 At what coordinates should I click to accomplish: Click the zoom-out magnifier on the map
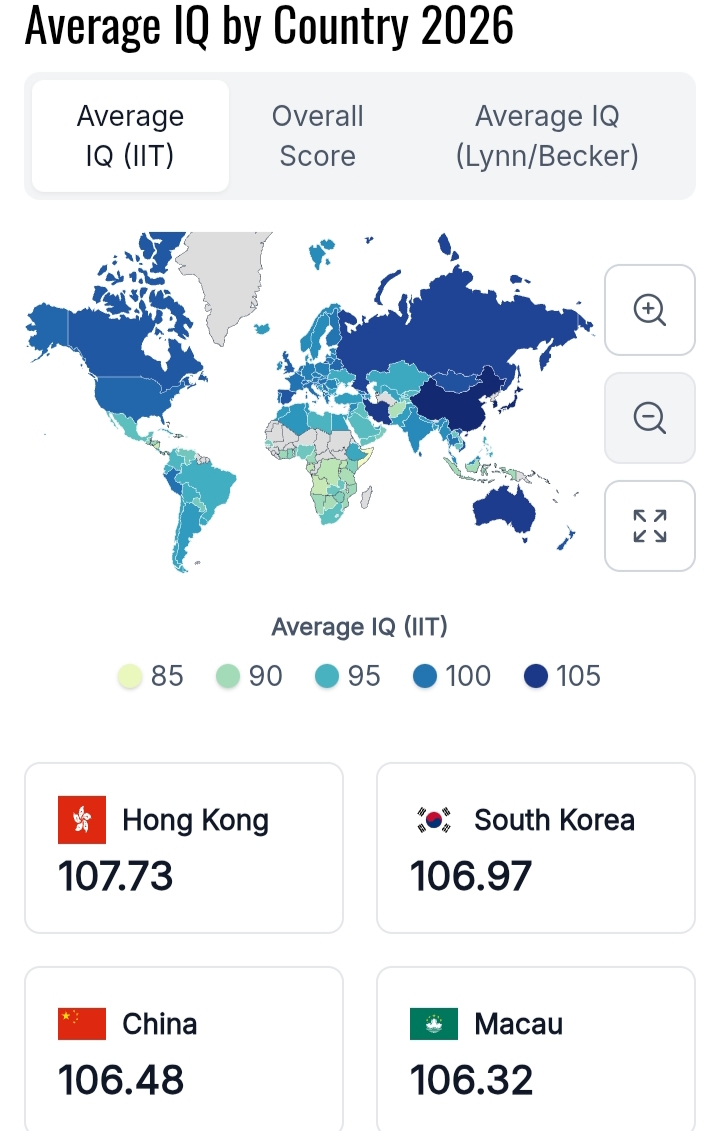click(649, 418)
